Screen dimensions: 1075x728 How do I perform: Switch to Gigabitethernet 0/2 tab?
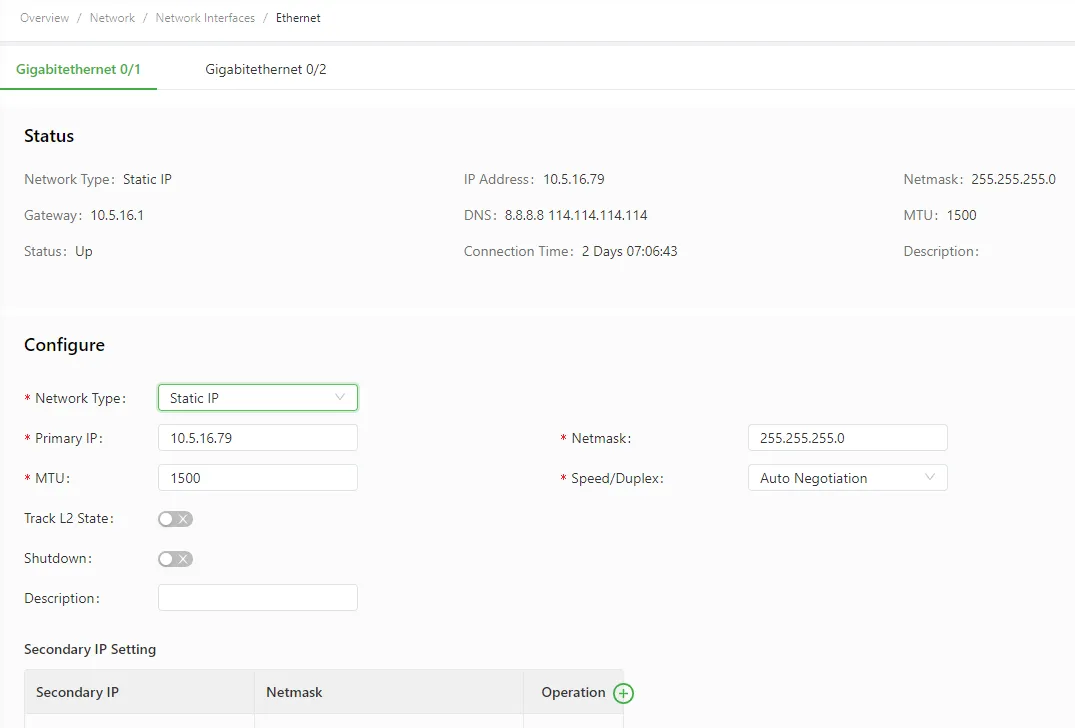(265, 69)
